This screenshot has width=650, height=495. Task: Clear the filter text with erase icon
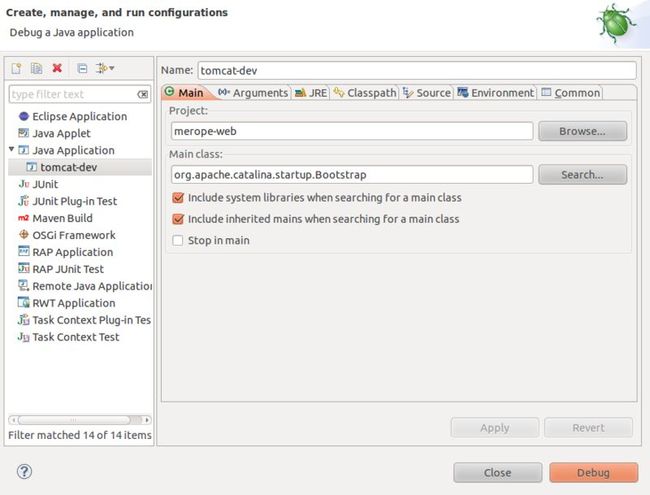coord(143,95)
